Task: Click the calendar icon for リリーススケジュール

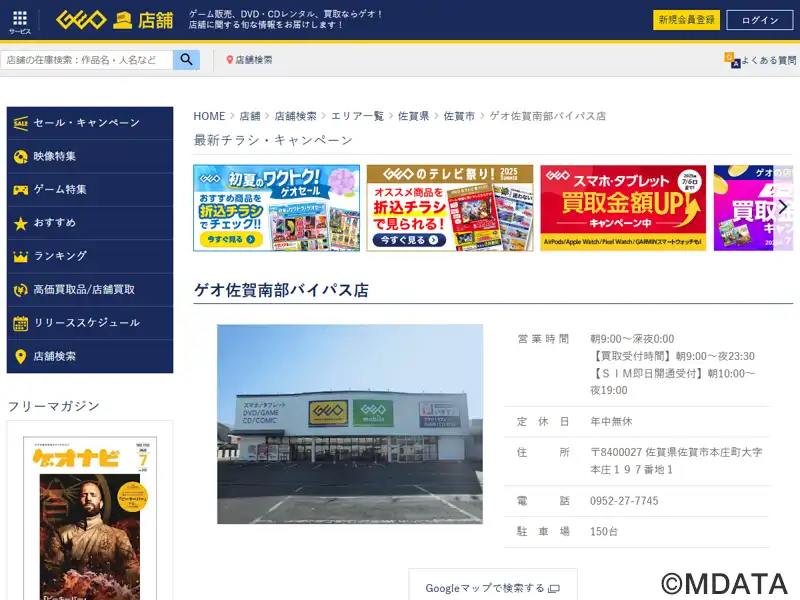Action: click(x=20, y=323)
